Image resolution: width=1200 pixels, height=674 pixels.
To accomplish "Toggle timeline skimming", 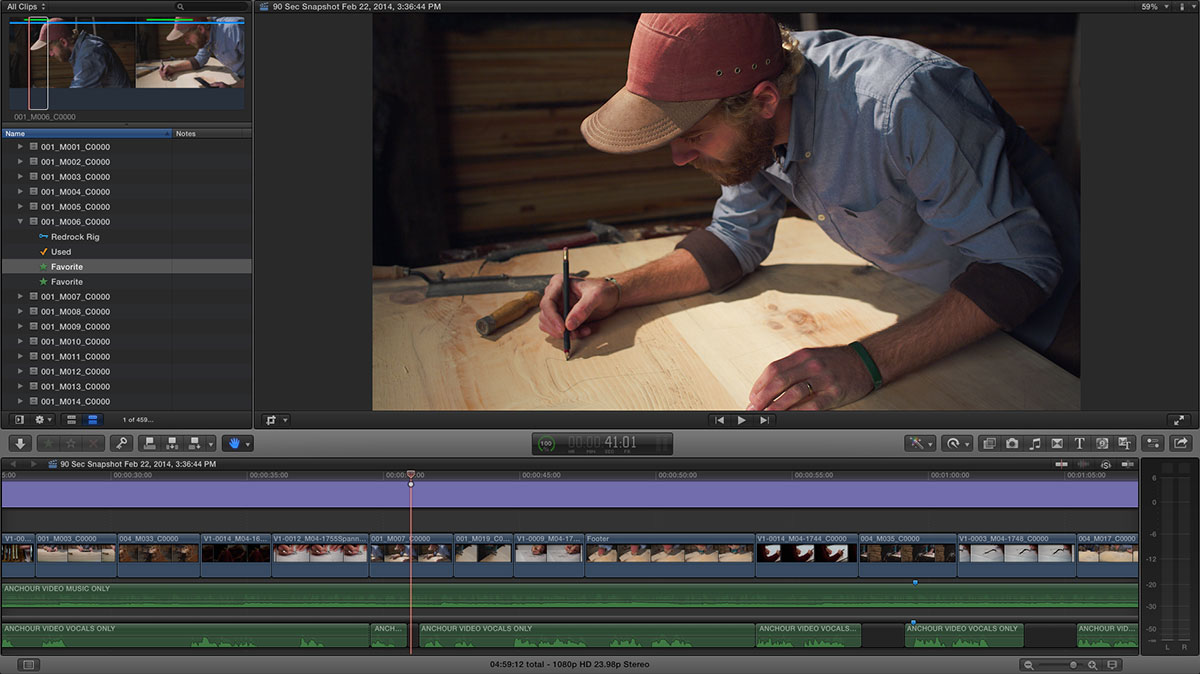I will click(x=1063, y=464).
